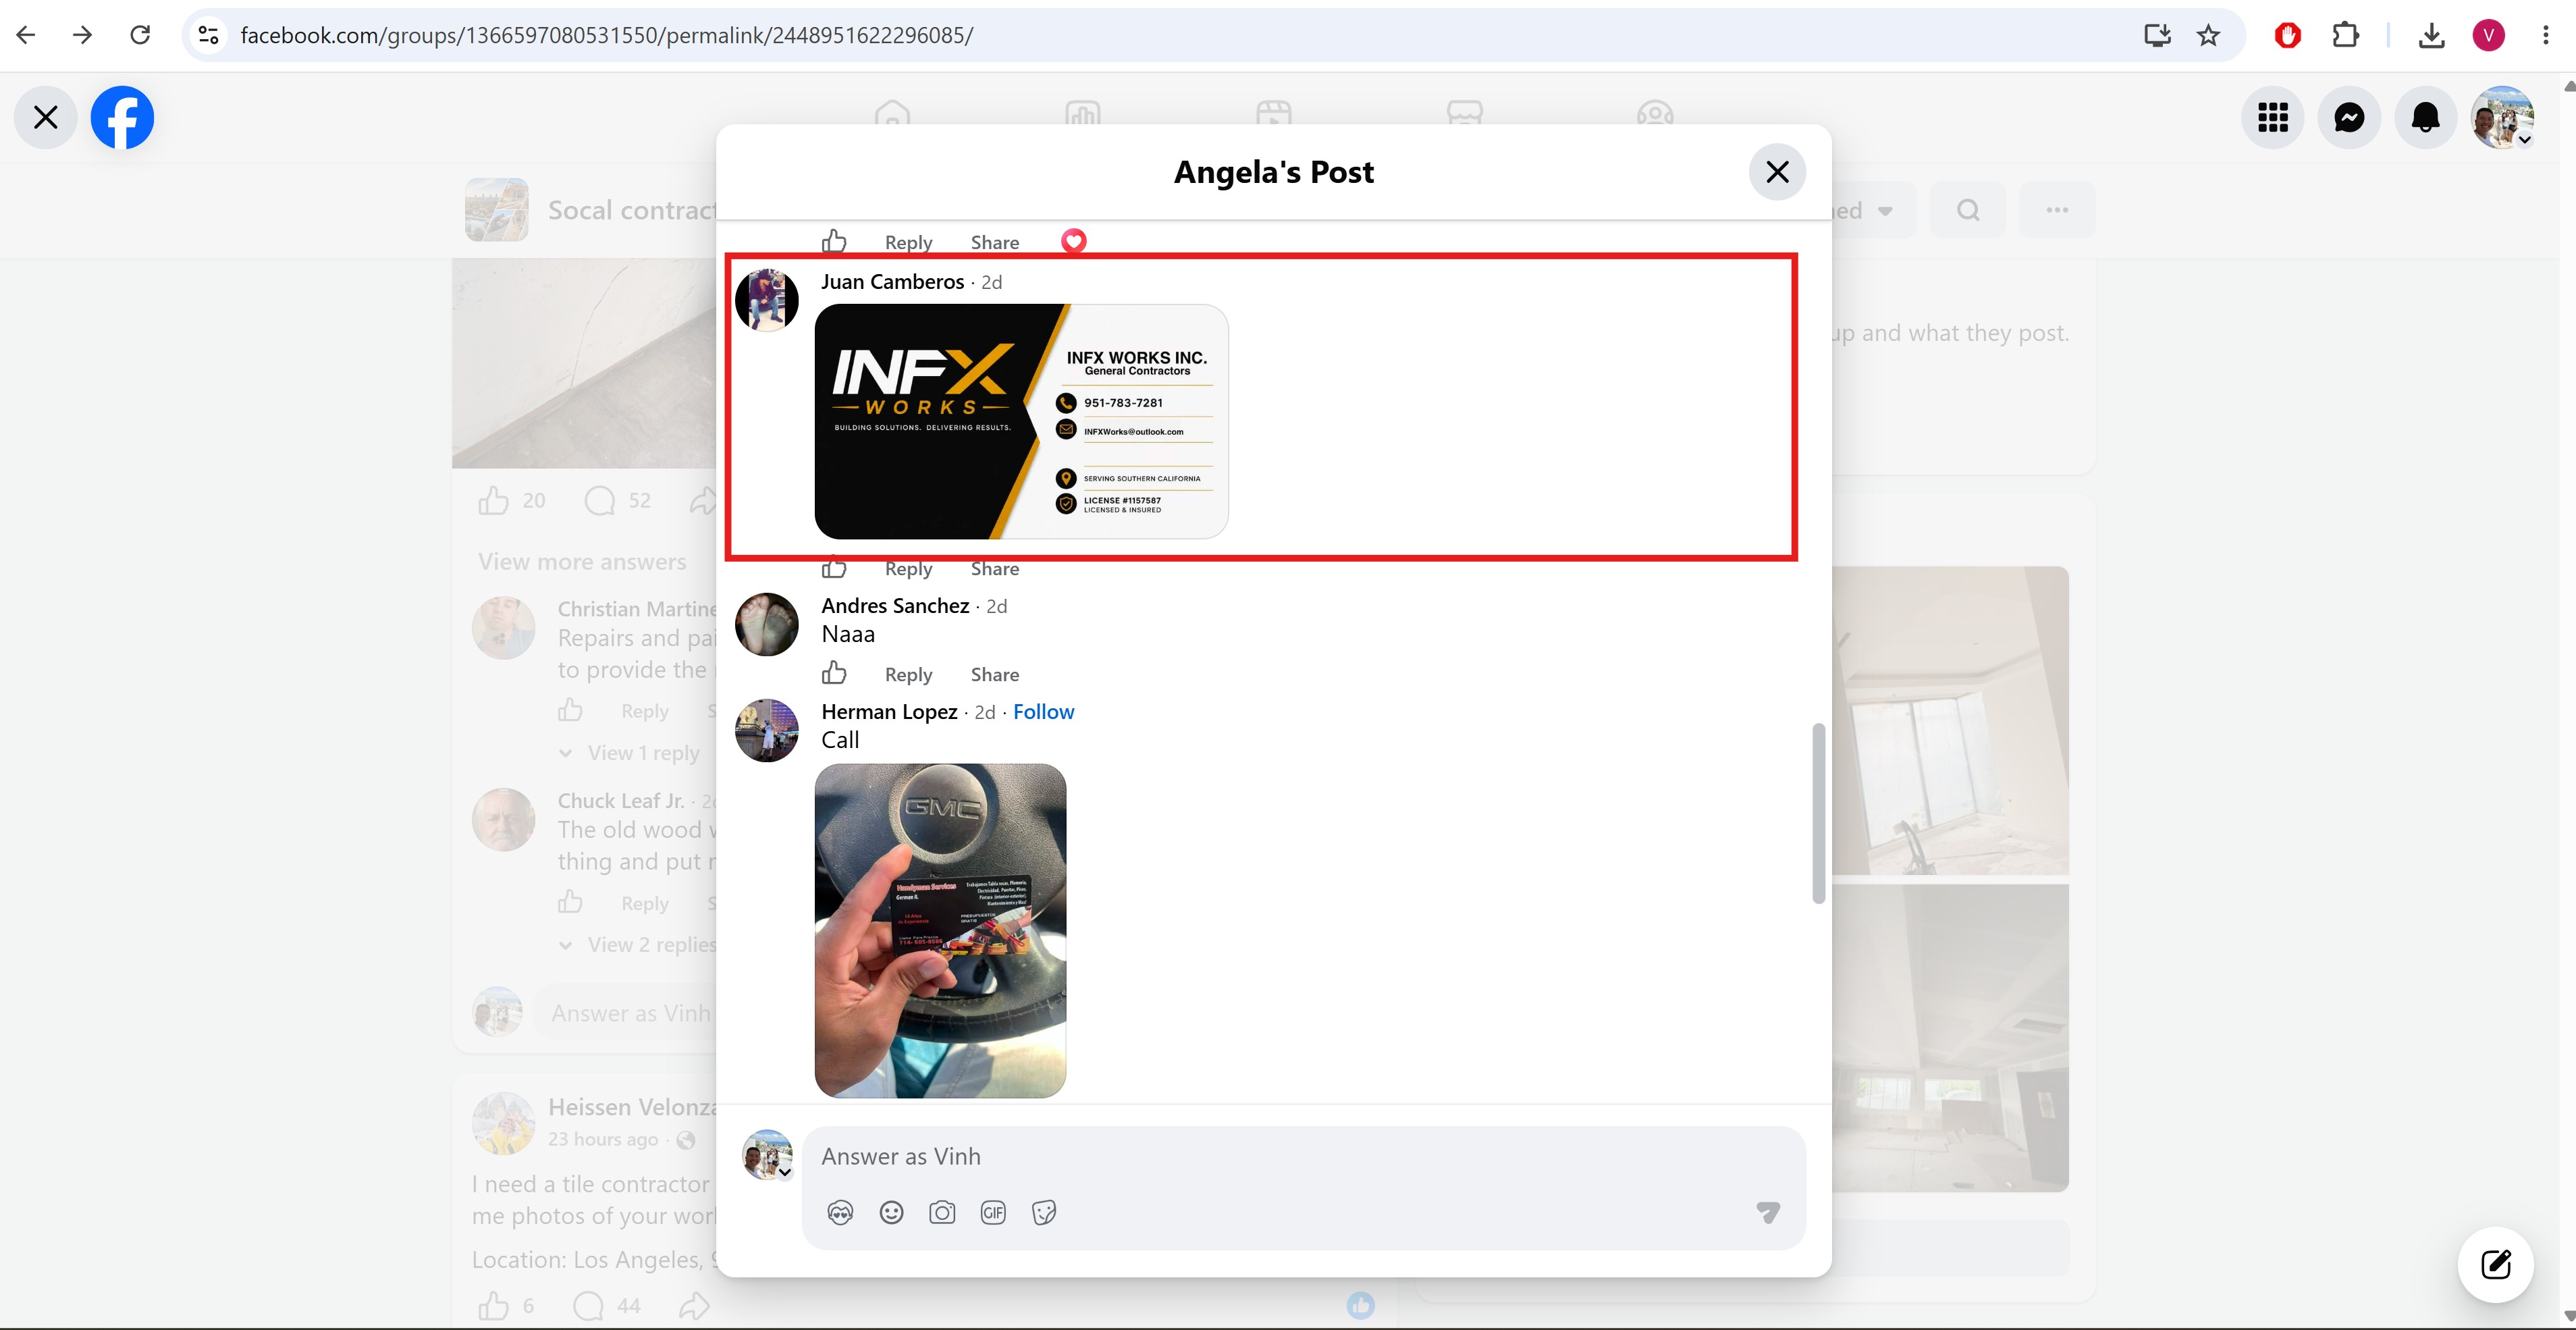Close the post view with the top-left X
This screenshot has height=1330, width=2576.
45,117
